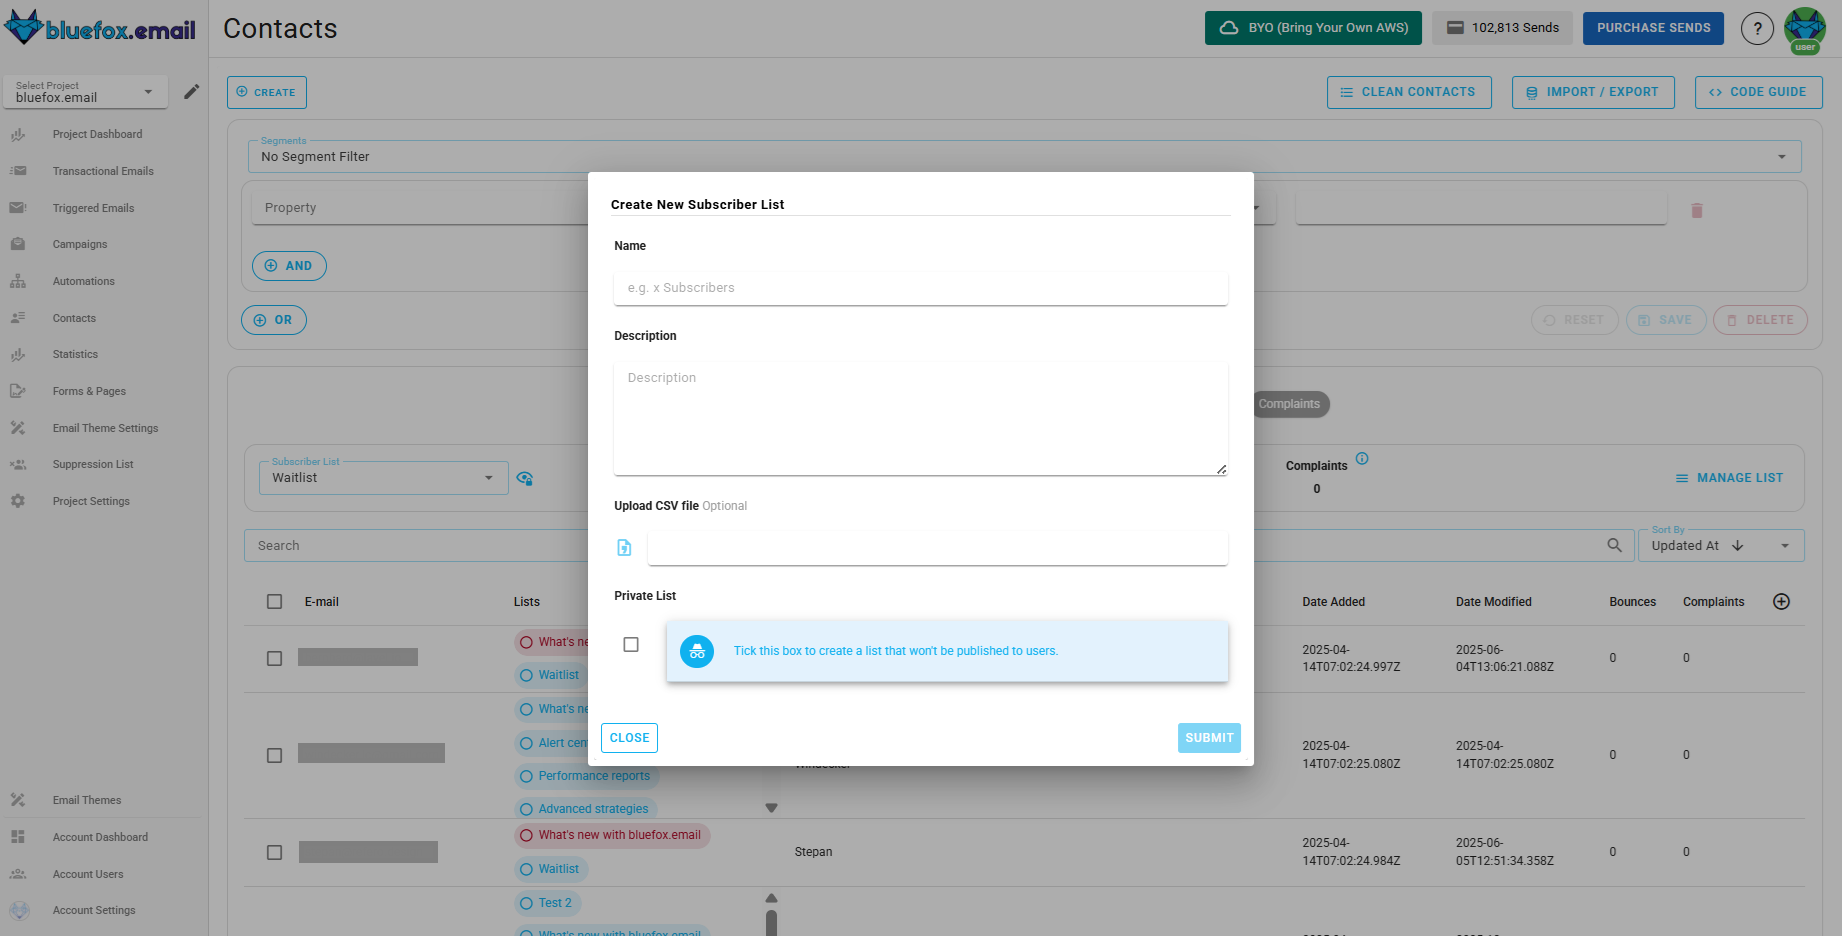This screenshot has width=1843, height=936.
Task: Tick the Private List checkbox
Action: tap(631, 645)
